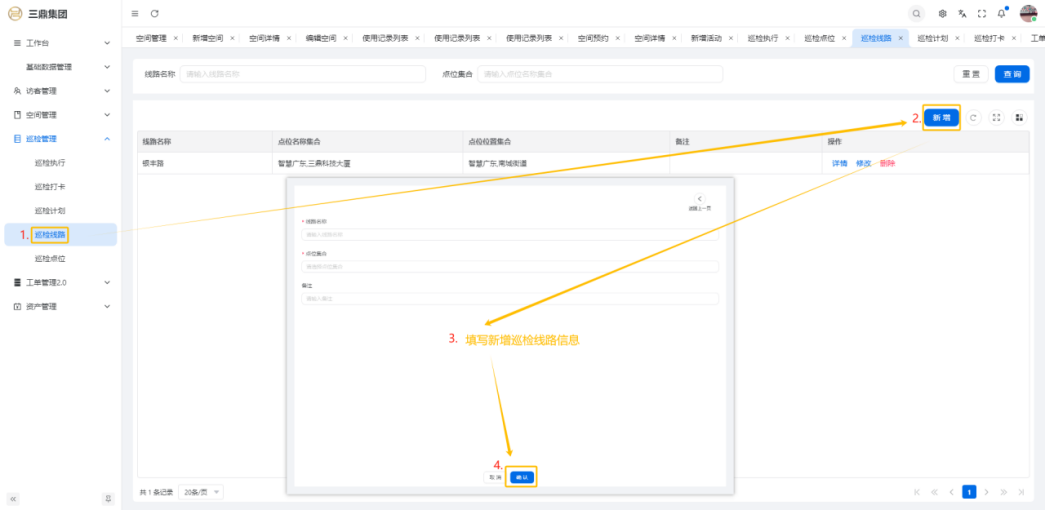
Task: Open settings via the gear icon
Action: (942, 13)
